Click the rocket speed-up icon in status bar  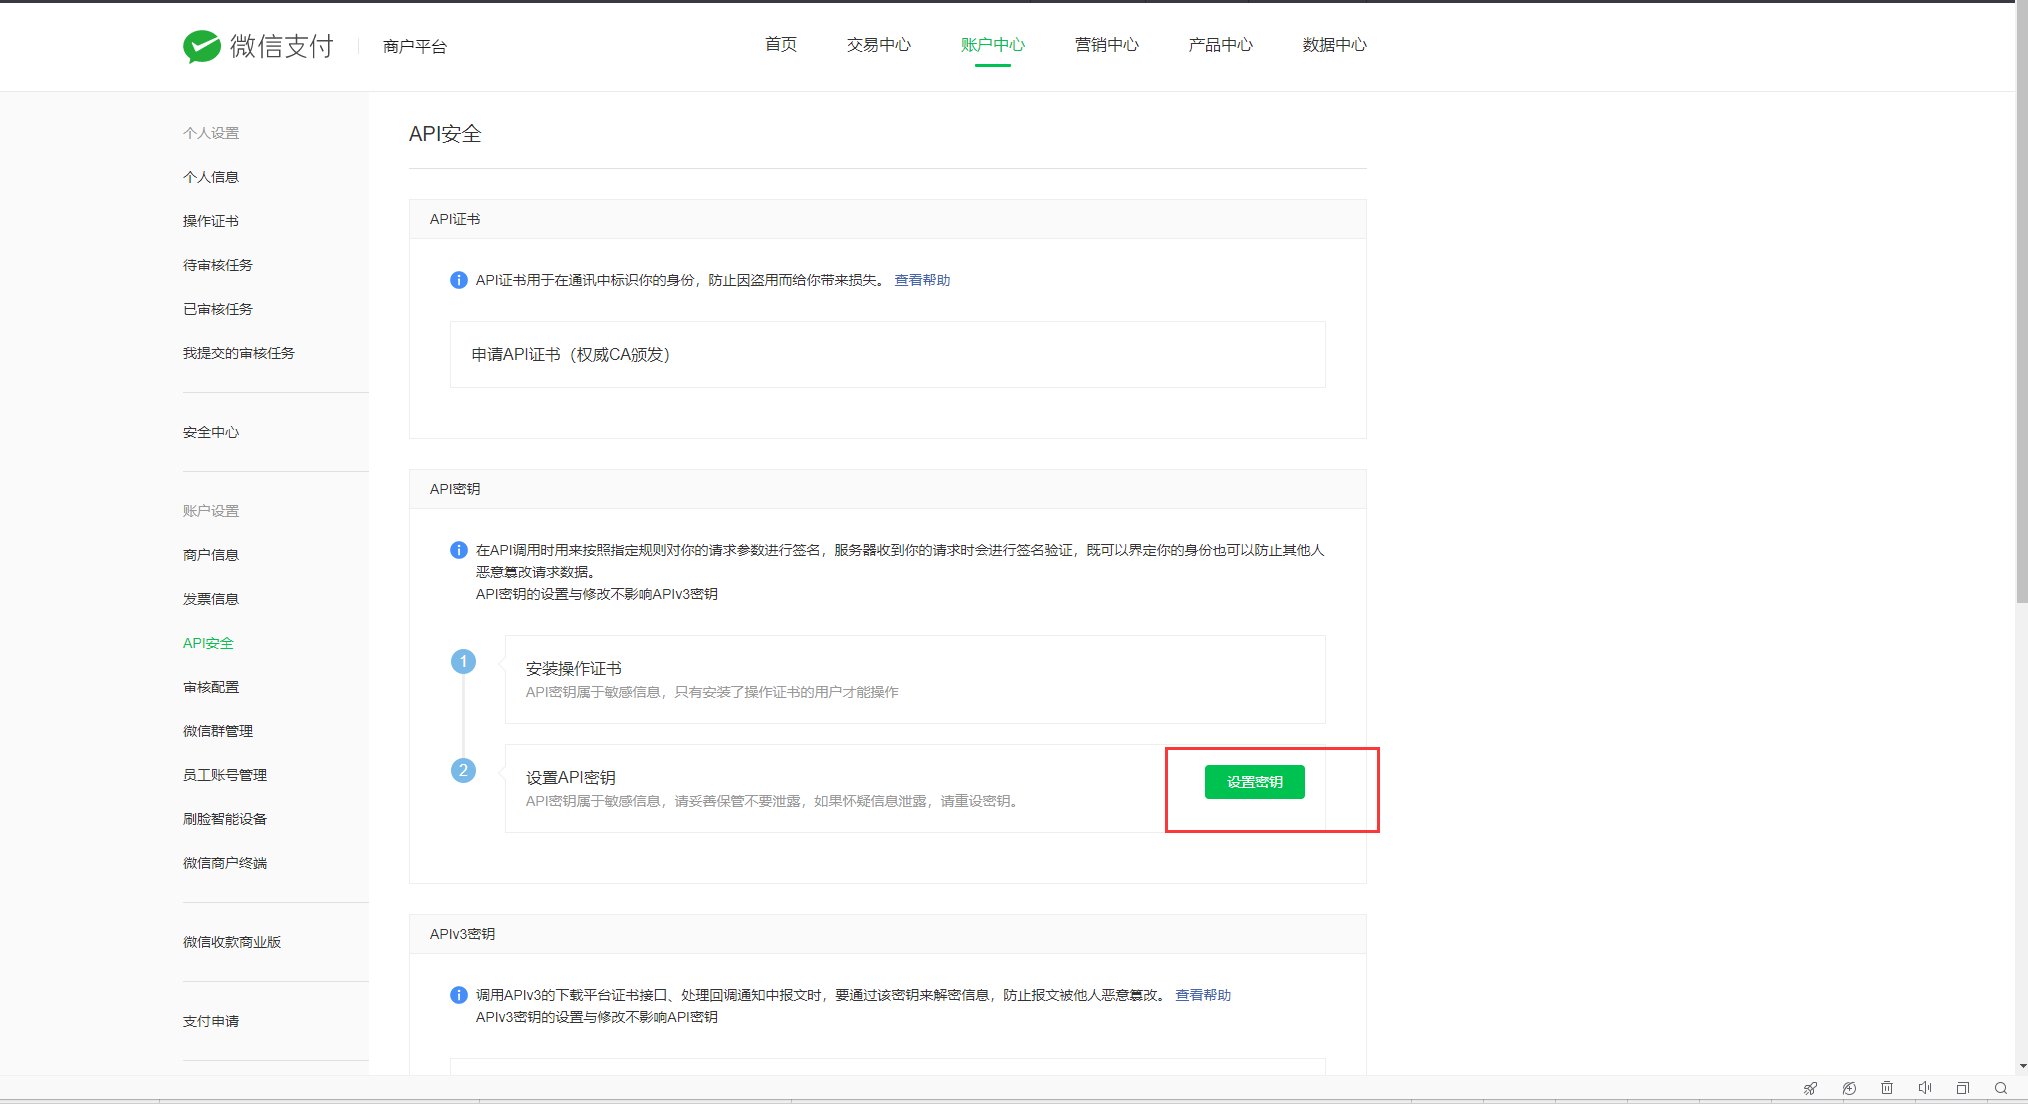1810,1088
